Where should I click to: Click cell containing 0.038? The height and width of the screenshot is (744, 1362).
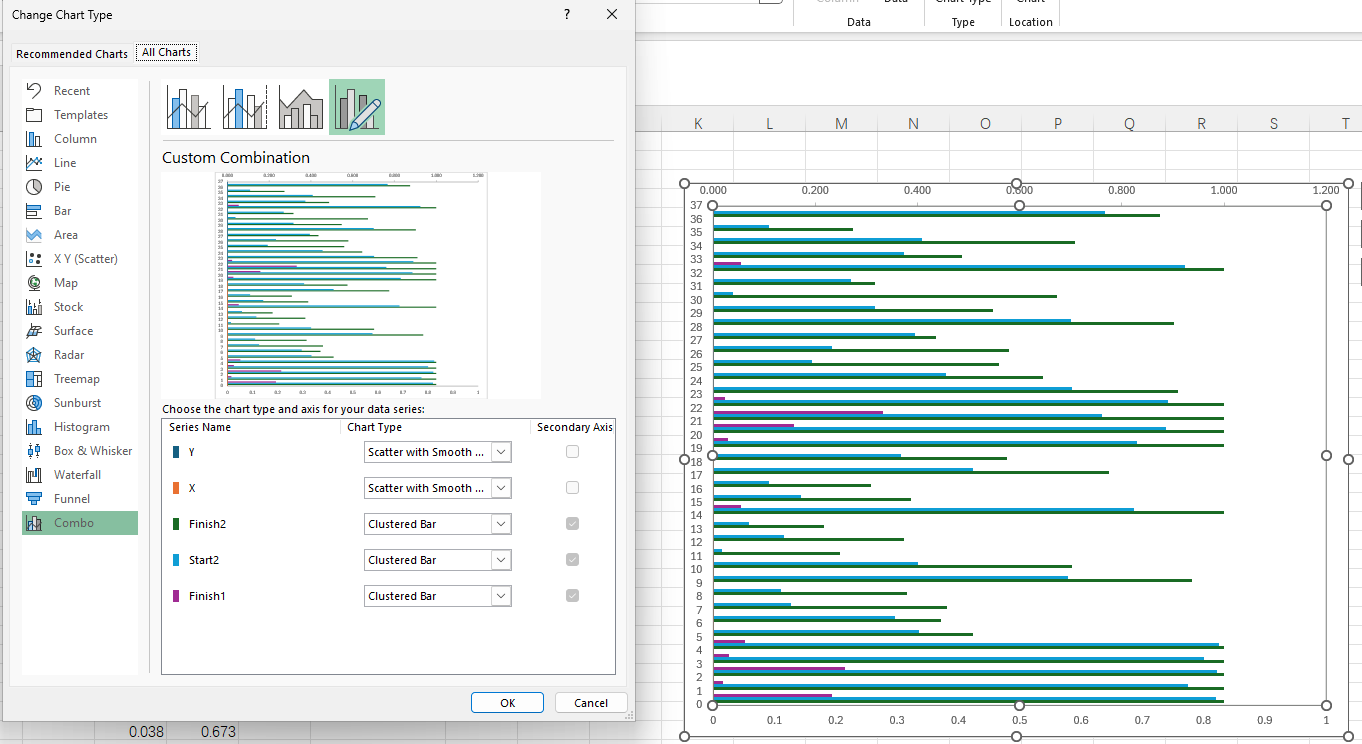[x=146, y=732]
